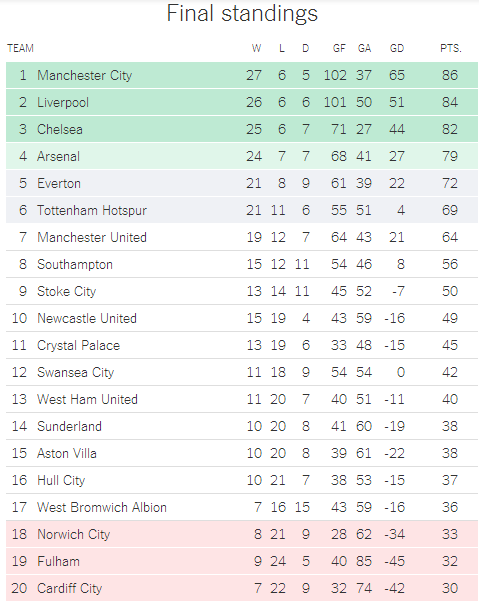Open the Liverpool team row
The image size is (479, 607).
pyautogui.click(x=242, y=102)
